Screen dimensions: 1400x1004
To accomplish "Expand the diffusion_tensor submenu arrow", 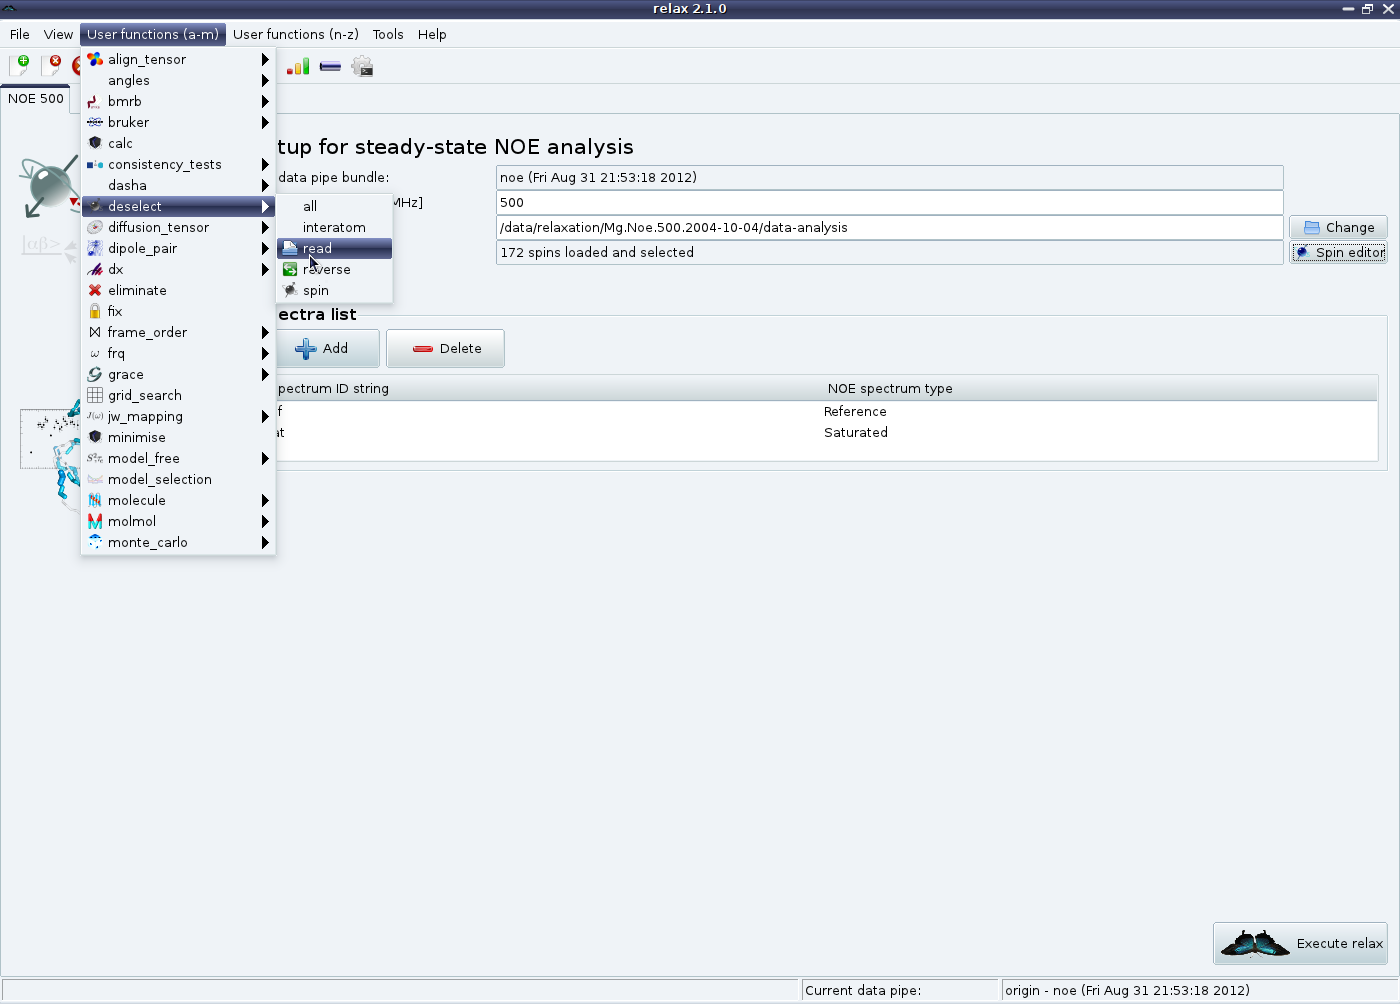I will click(265, 228).
